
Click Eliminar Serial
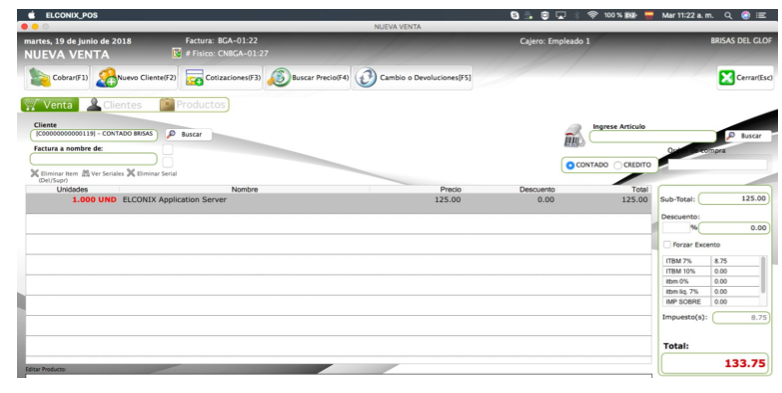click(152, 173)
